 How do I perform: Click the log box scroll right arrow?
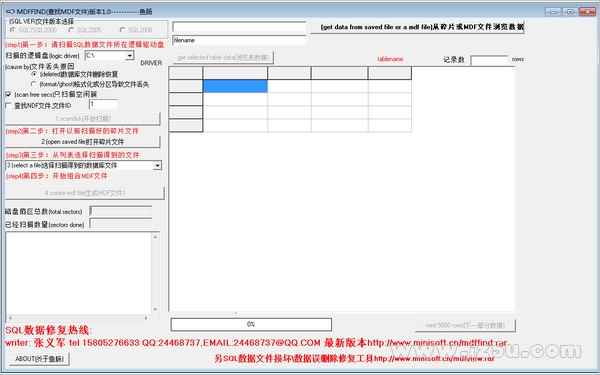pos(146,318)
